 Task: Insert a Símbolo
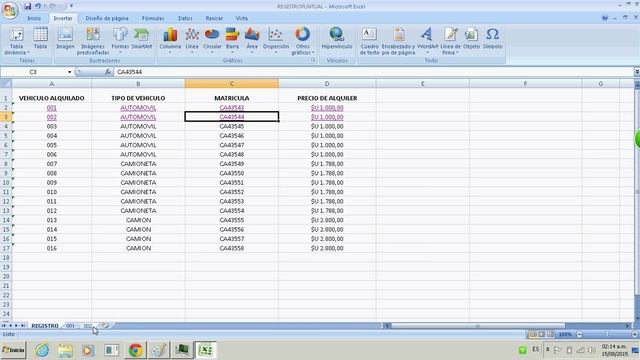(493, 39)
